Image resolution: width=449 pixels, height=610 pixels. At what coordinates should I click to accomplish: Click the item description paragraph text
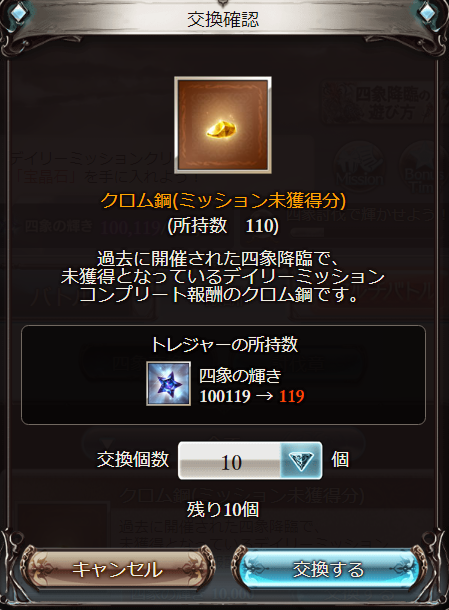pos(223,277)
